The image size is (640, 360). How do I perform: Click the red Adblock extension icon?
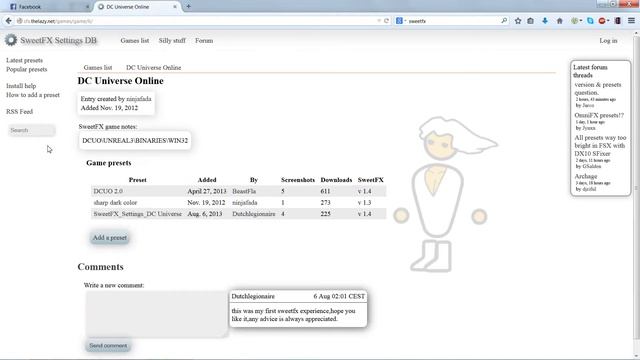(x=603, y=21)
